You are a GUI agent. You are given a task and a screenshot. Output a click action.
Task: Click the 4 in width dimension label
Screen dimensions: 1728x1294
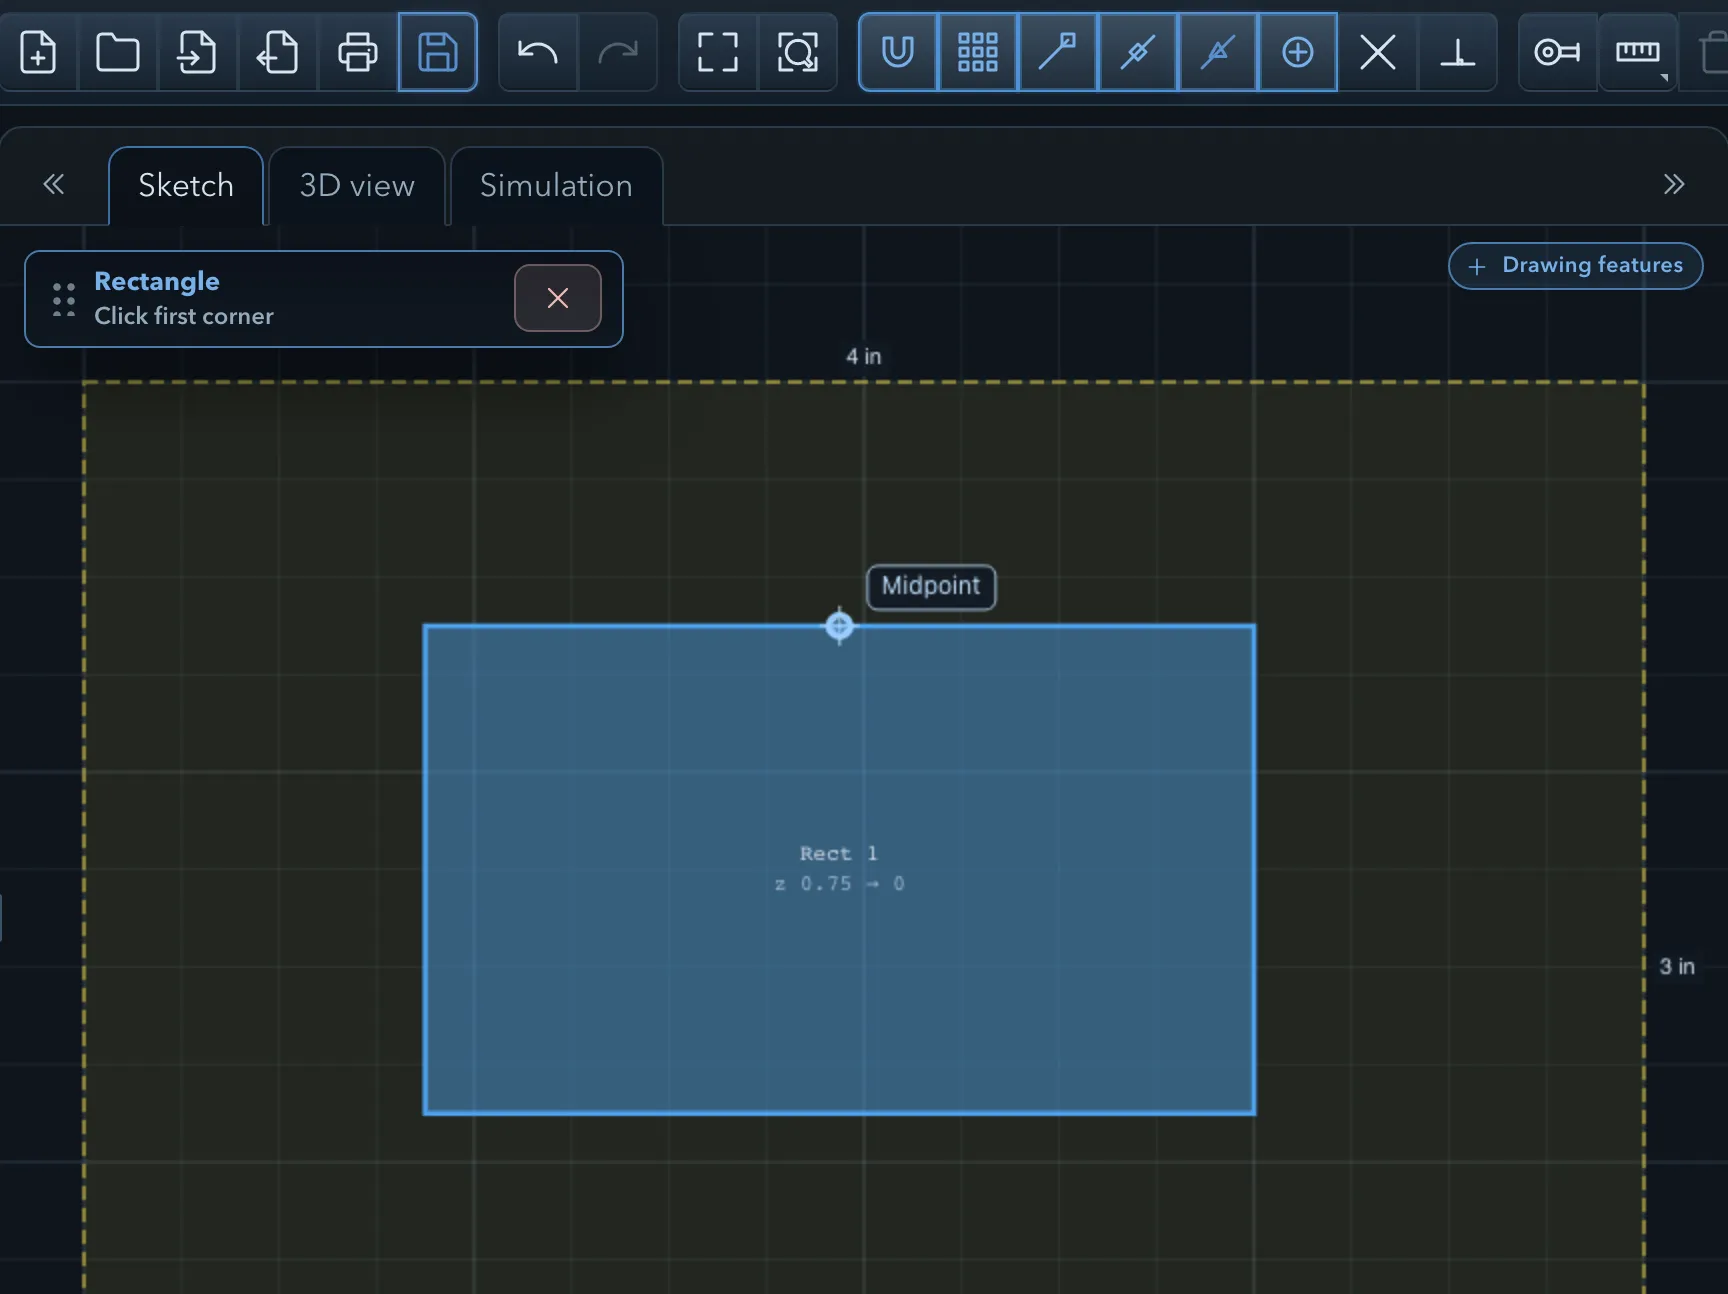pyautogui.click(x=864, y=357)
